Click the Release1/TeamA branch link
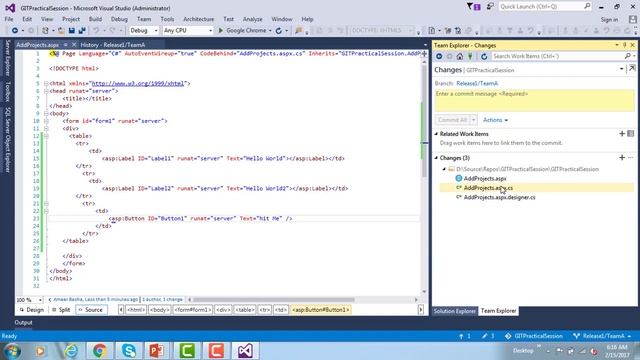This screenshot has width=640, height=360. [x=477, y=83]
